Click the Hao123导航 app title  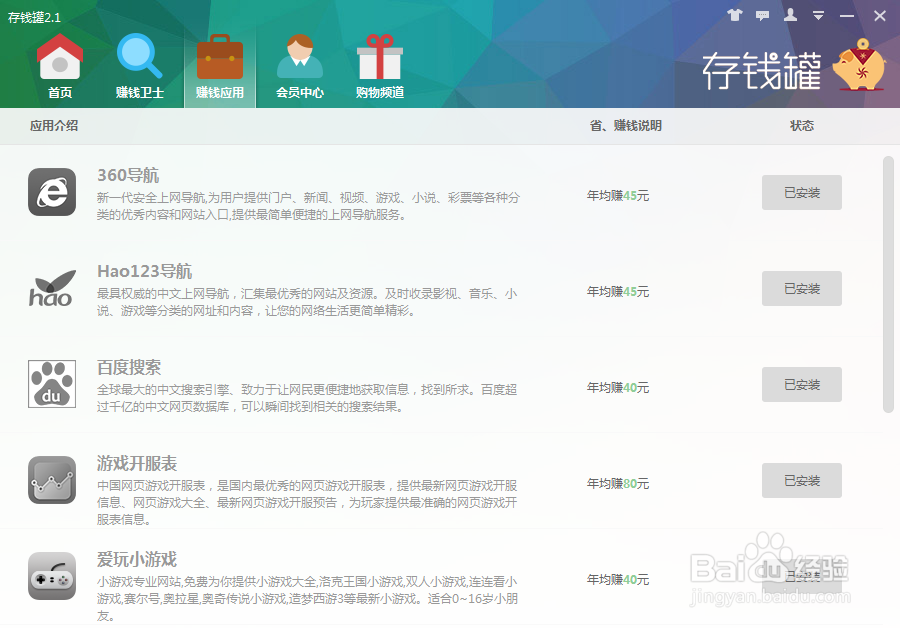coord(145,271)
